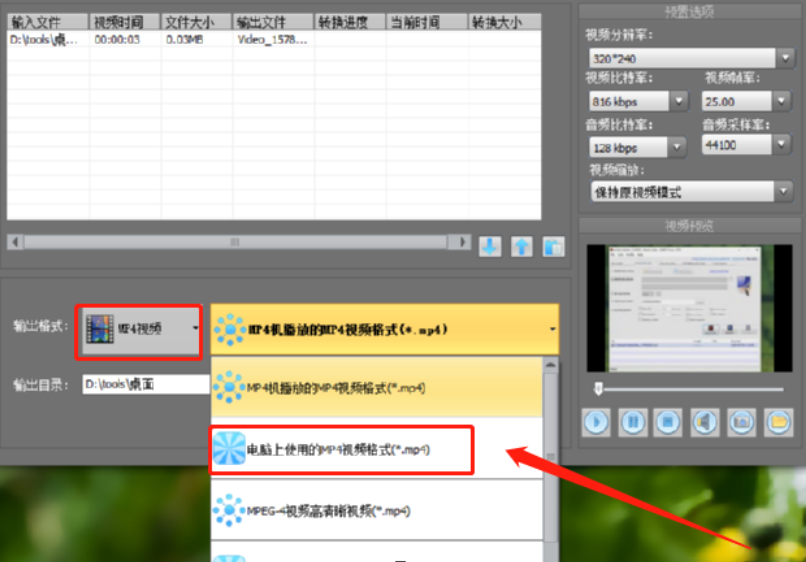Open the folder icon under preview
Image resolution: width=806 pixels, height=562 pixels.
tap(778, 423)
